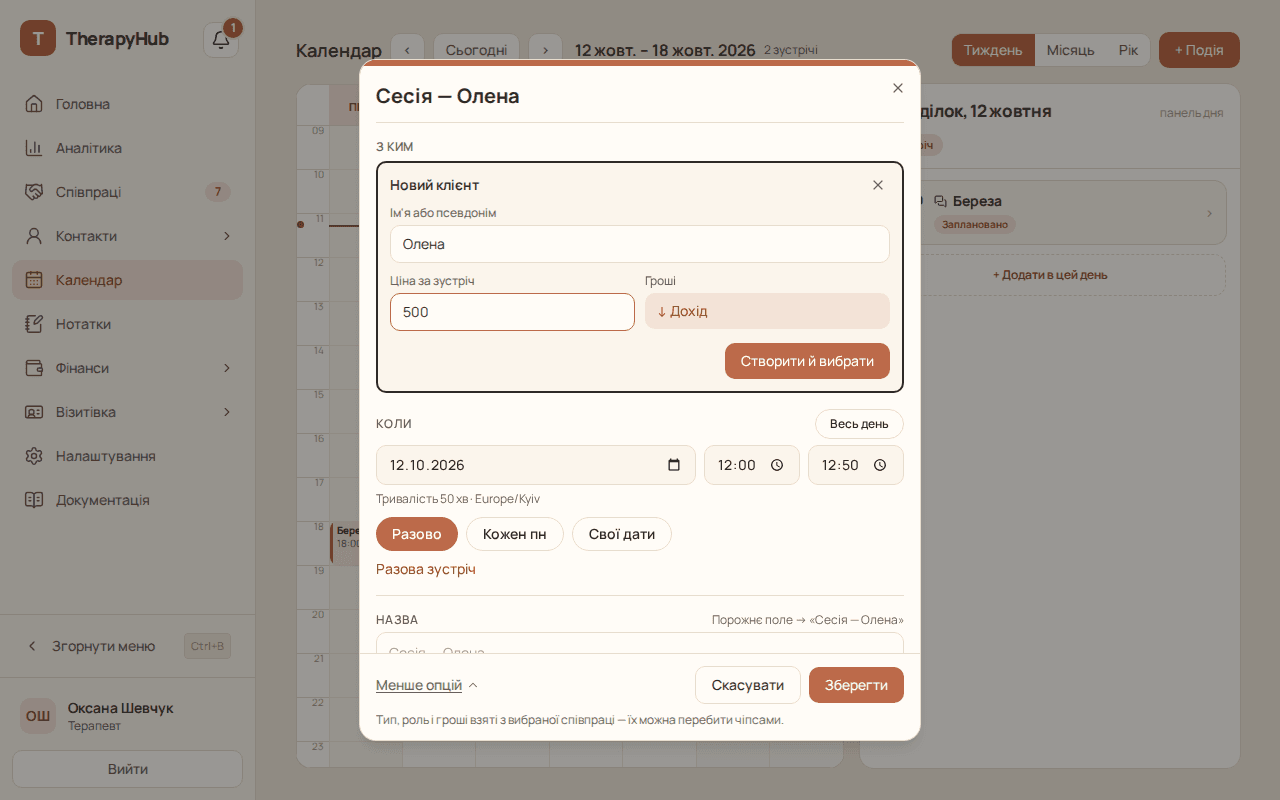The width and height of the screenshot is (1280, 800).
Task: Click Створити й вибрати button
Action: coord(807,361)
